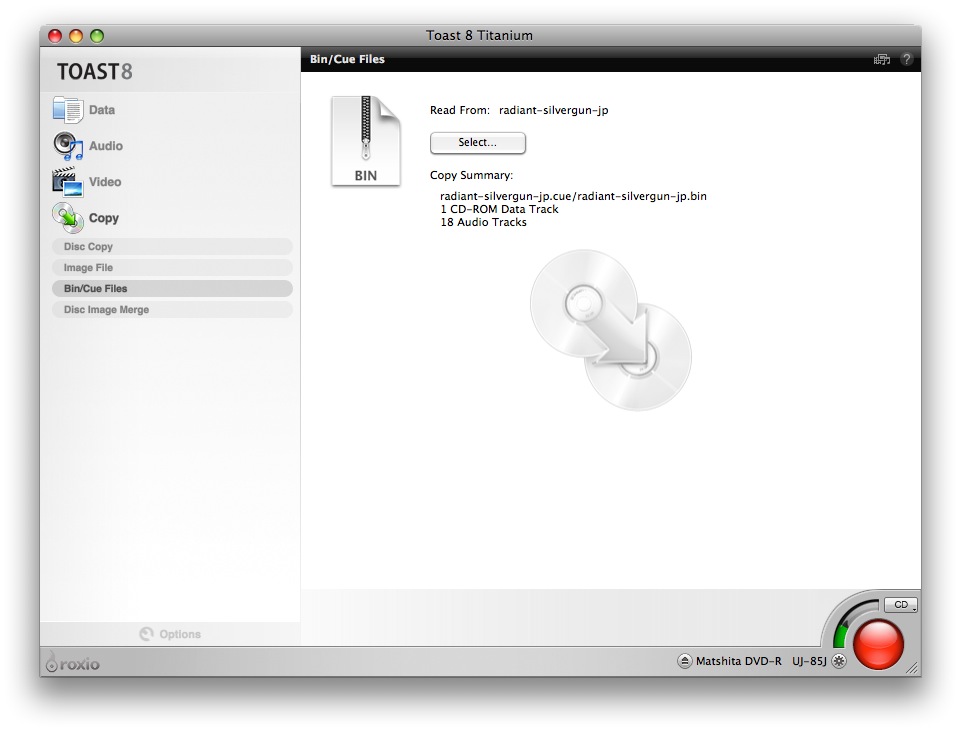Click the Select... button
The height and width of the screenshot is (732, 961).
(477, 142)
